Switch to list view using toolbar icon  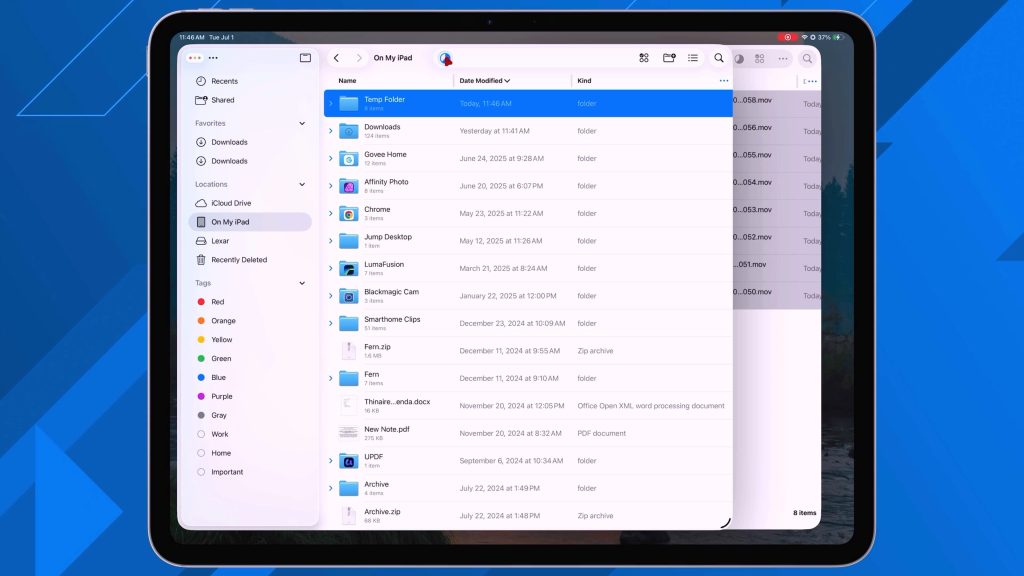(693, 58)
